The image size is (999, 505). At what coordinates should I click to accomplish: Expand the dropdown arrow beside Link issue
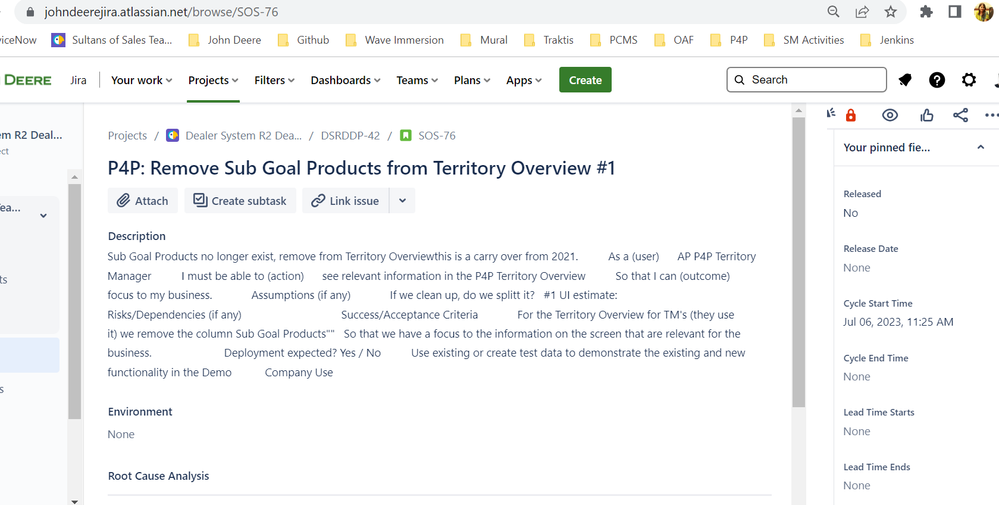(x=402, y=201)
